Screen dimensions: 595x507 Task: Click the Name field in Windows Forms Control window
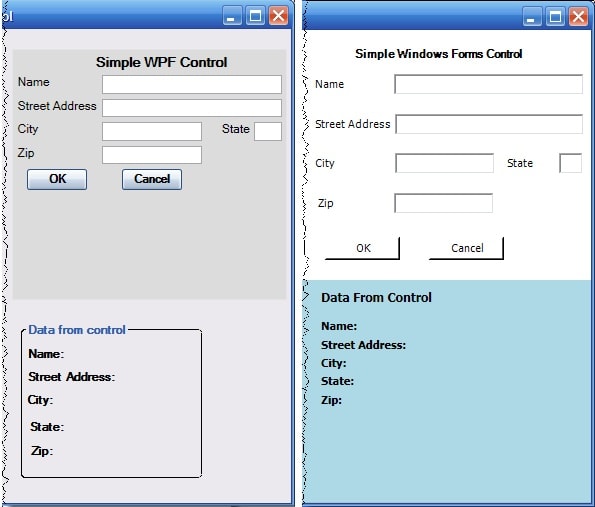click(488, 84)
